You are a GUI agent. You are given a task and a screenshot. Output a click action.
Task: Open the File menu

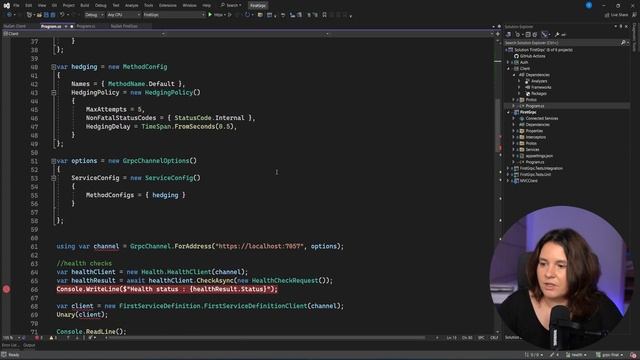tap(16, 5)
